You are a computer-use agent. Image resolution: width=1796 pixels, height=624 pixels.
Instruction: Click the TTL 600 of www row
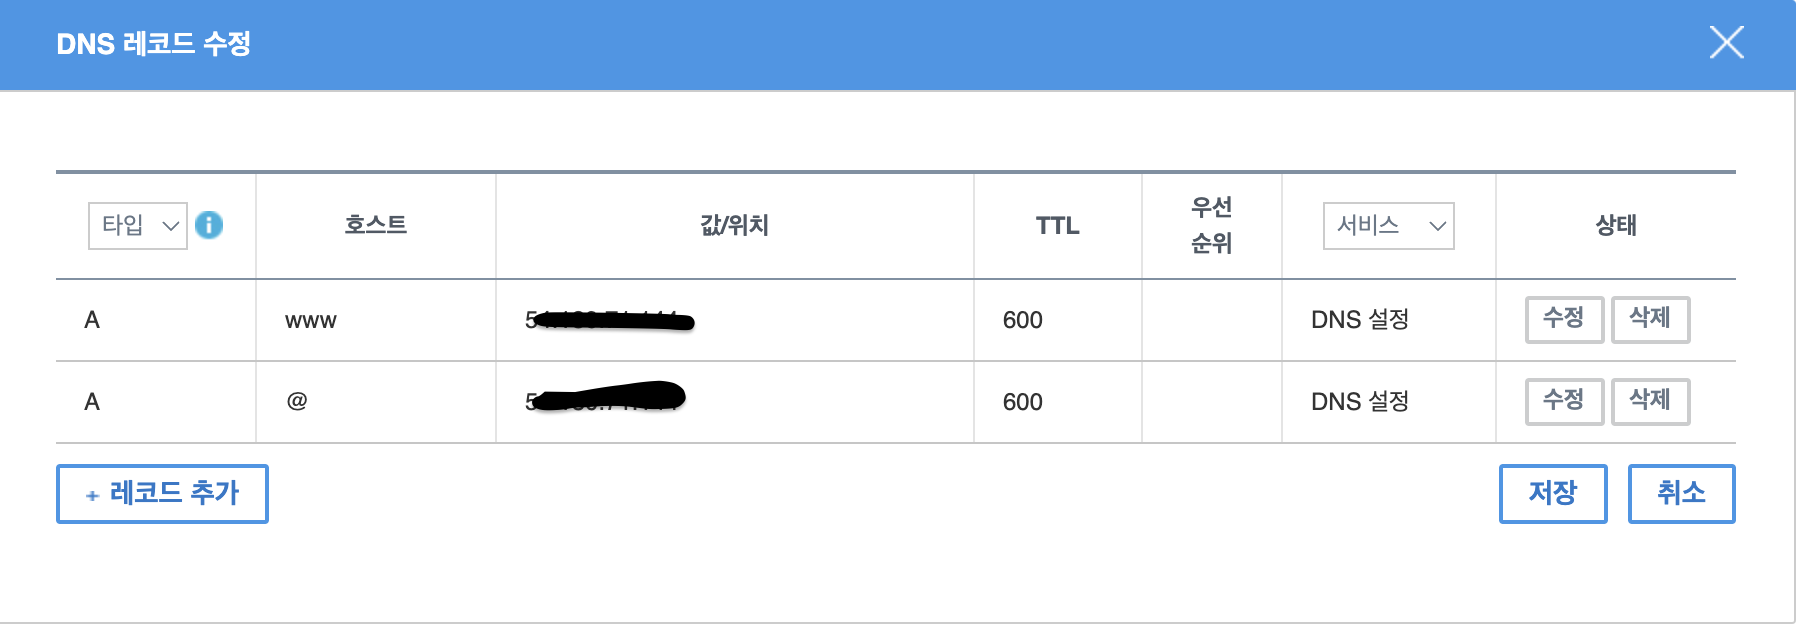1022,320
